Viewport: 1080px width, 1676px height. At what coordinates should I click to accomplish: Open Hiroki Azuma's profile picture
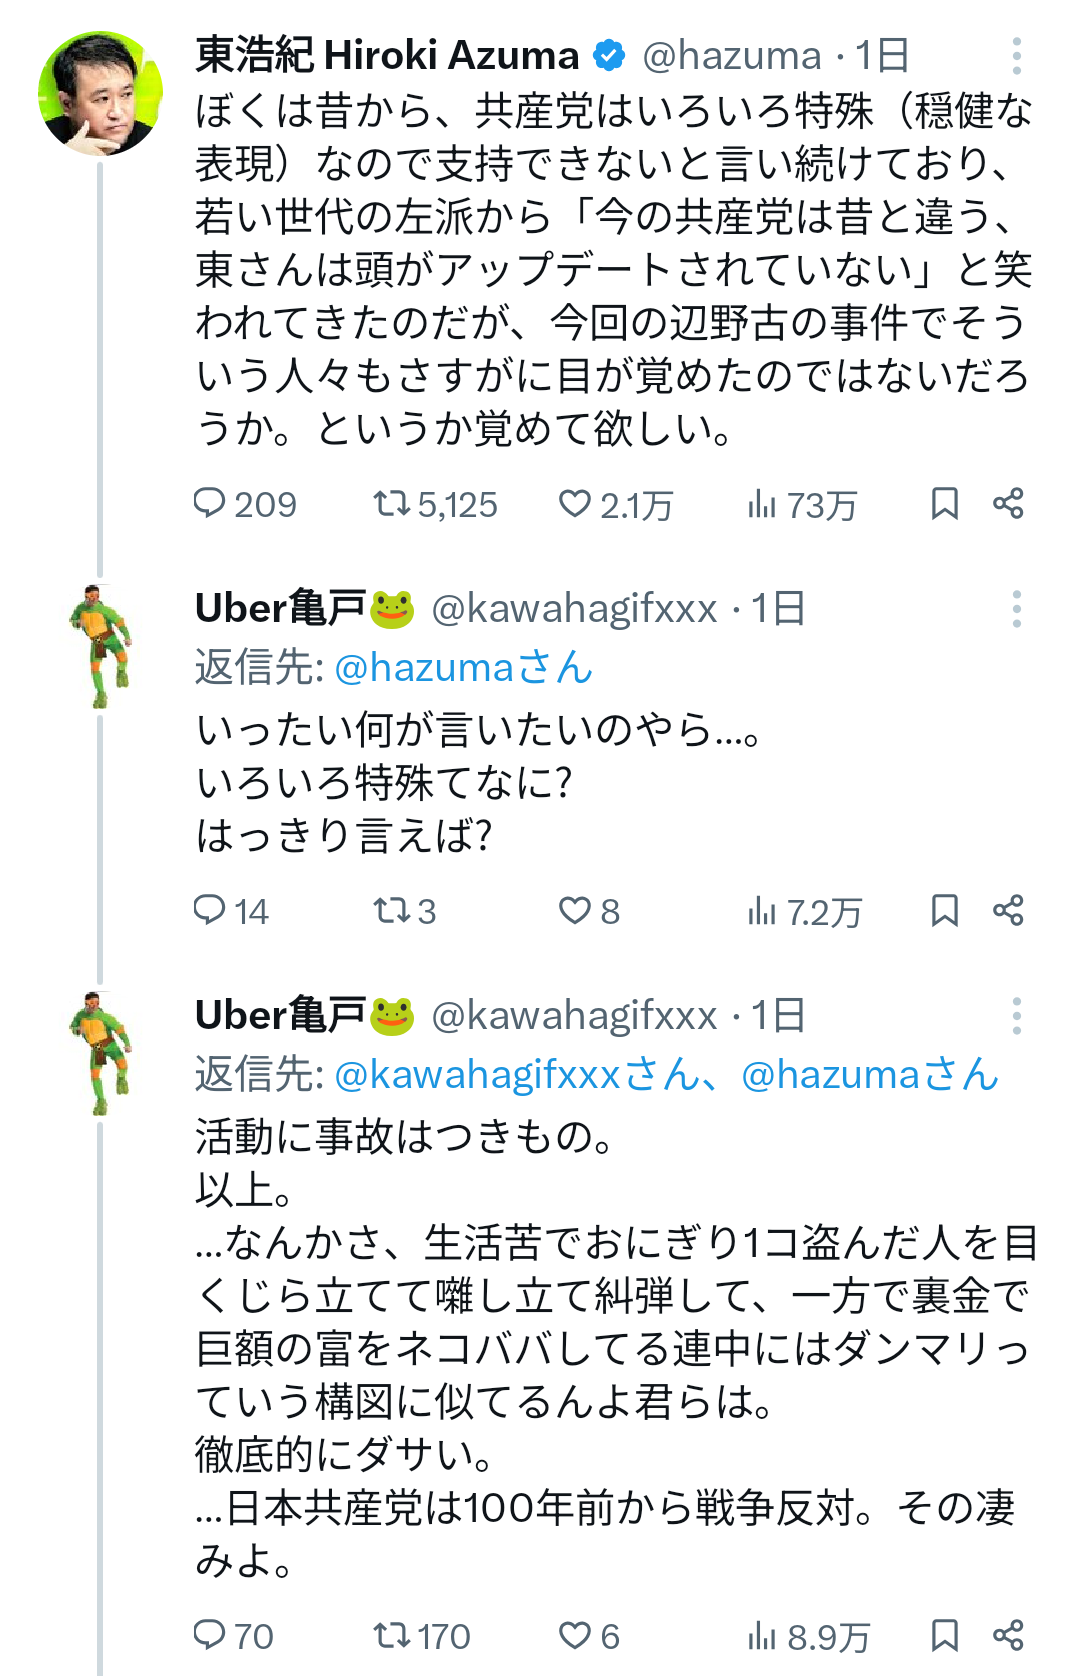[100, 94]
